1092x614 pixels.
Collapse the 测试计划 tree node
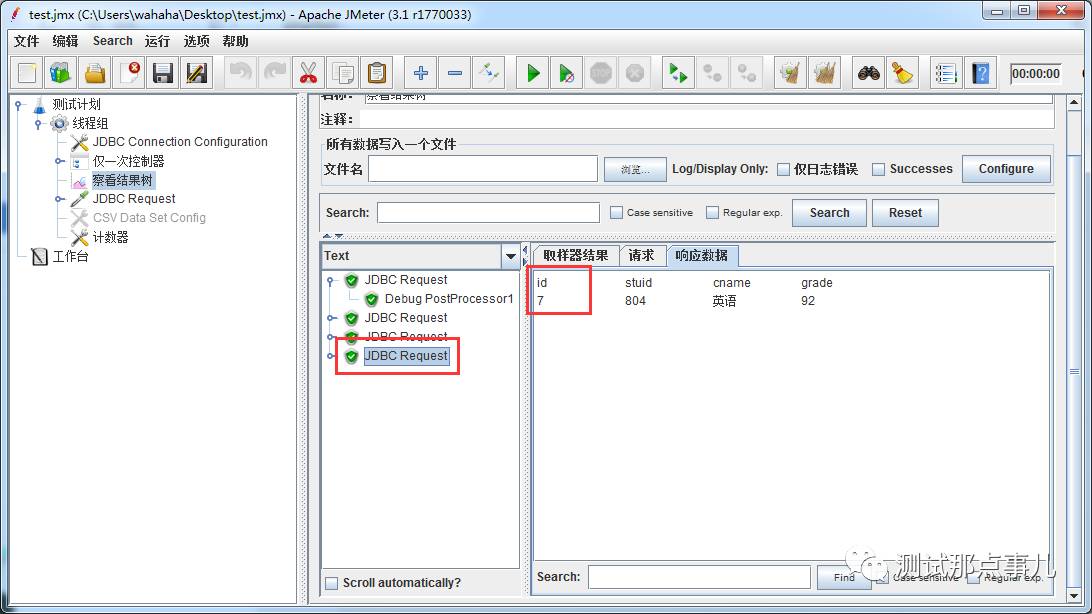point(19,104)
